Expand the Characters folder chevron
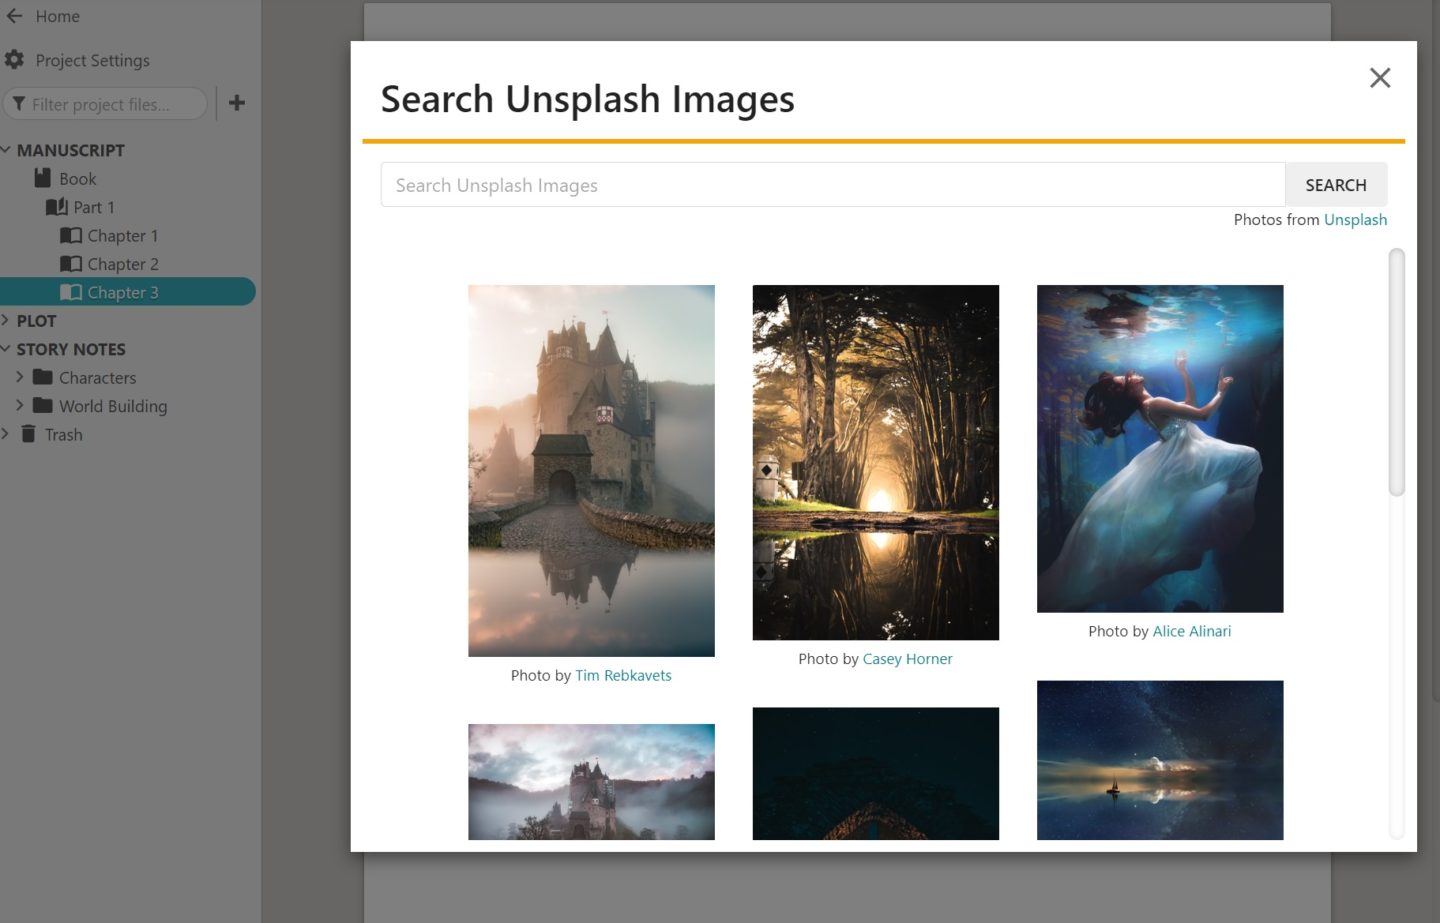The height and width of the screenshot is (923, 1440). (x=19, y=377)
